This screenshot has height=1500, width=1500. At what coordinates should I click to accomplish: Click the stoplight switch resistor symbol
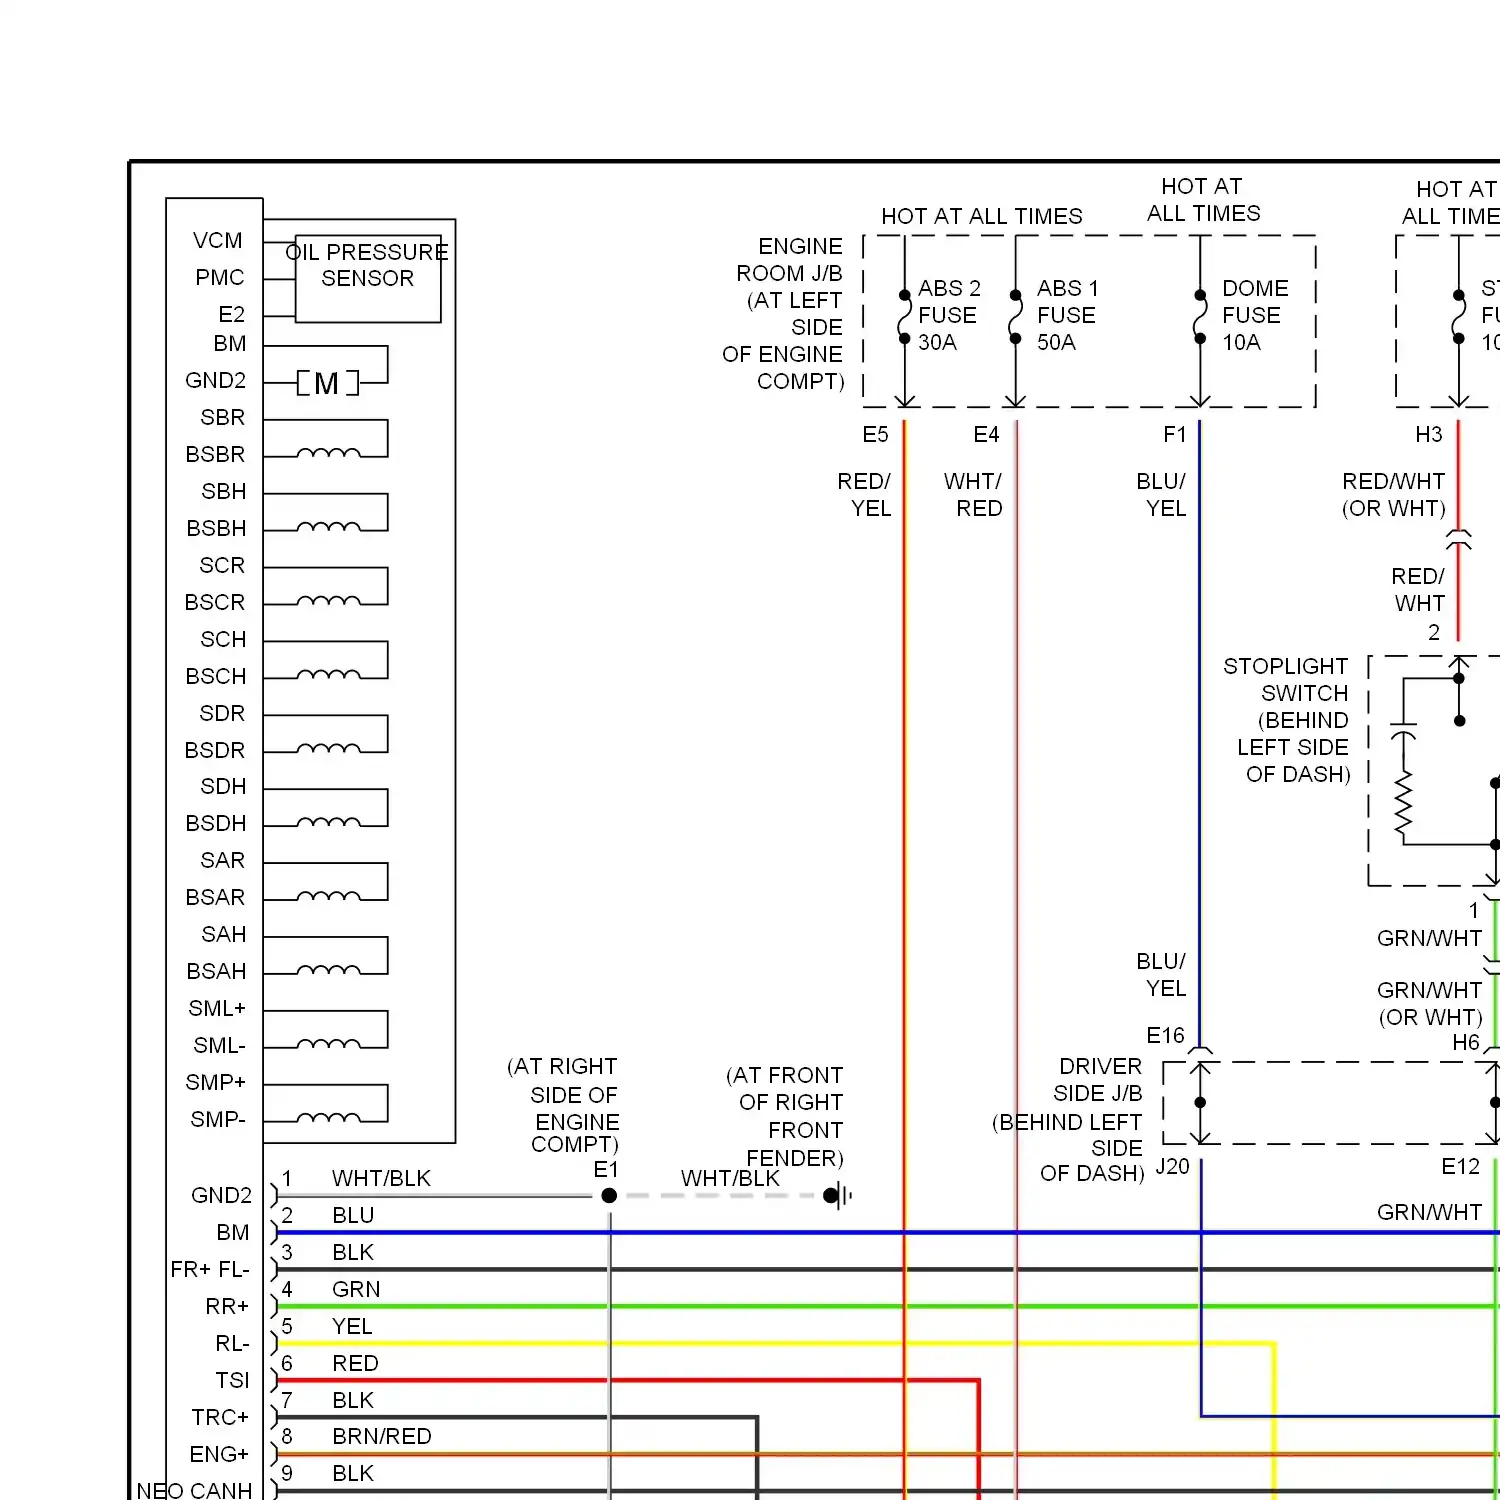[1404, 803]
